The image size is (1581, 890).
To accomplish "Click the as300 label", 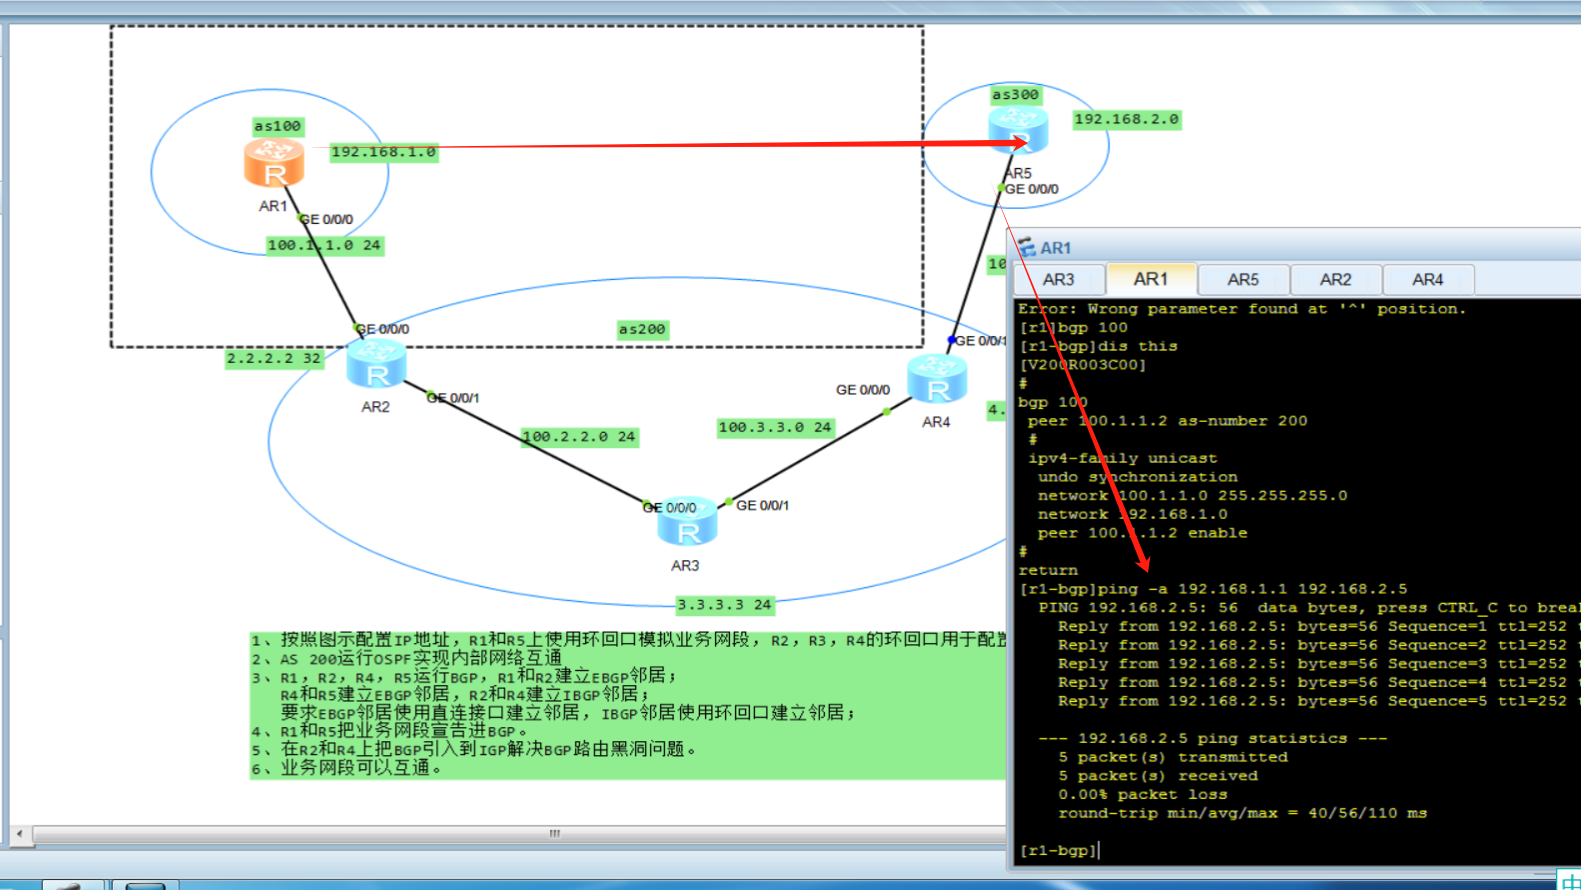I will click(1016, 94).
